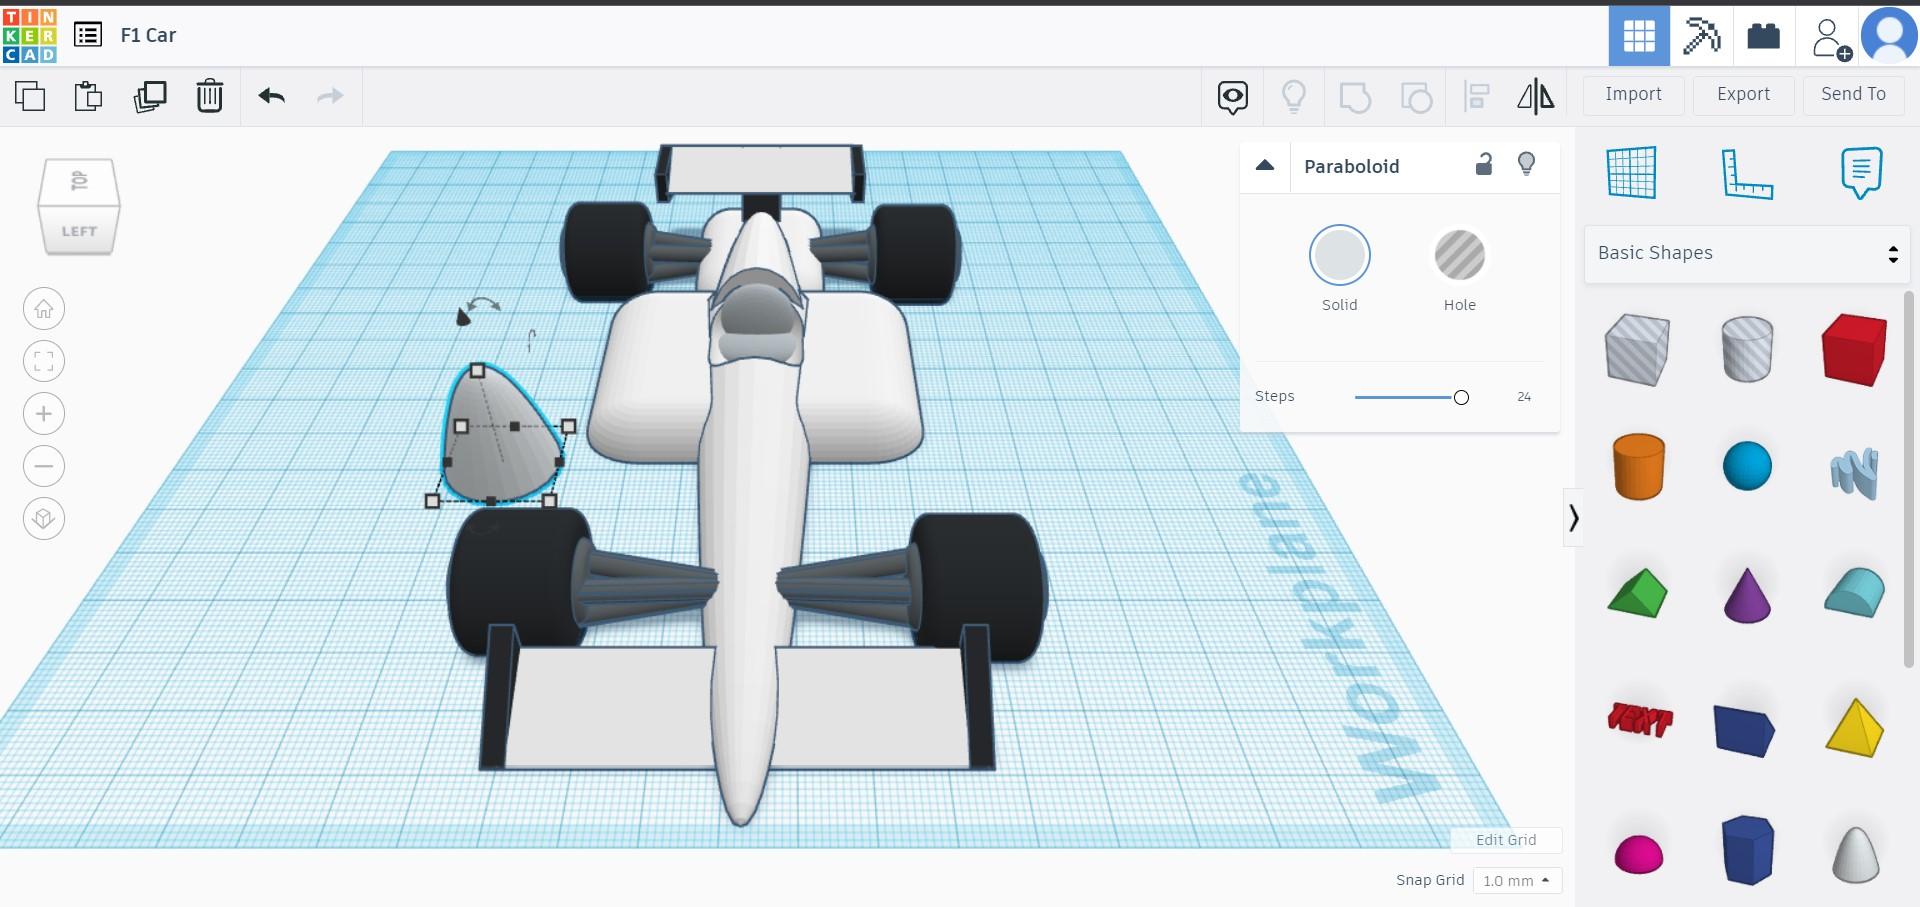Open the Snap Grid size dropdown
Screen dimensions: 1920x907
(1517, 881)
